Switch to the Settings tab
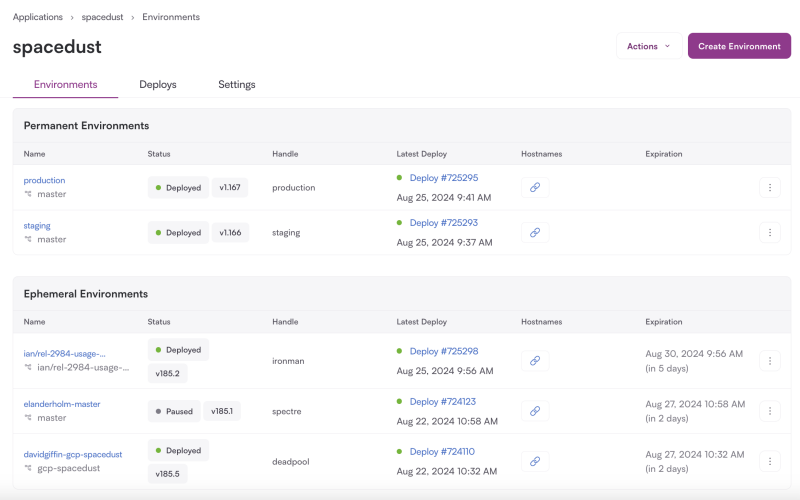Screen dimensions: 800x500 [237, 85]
